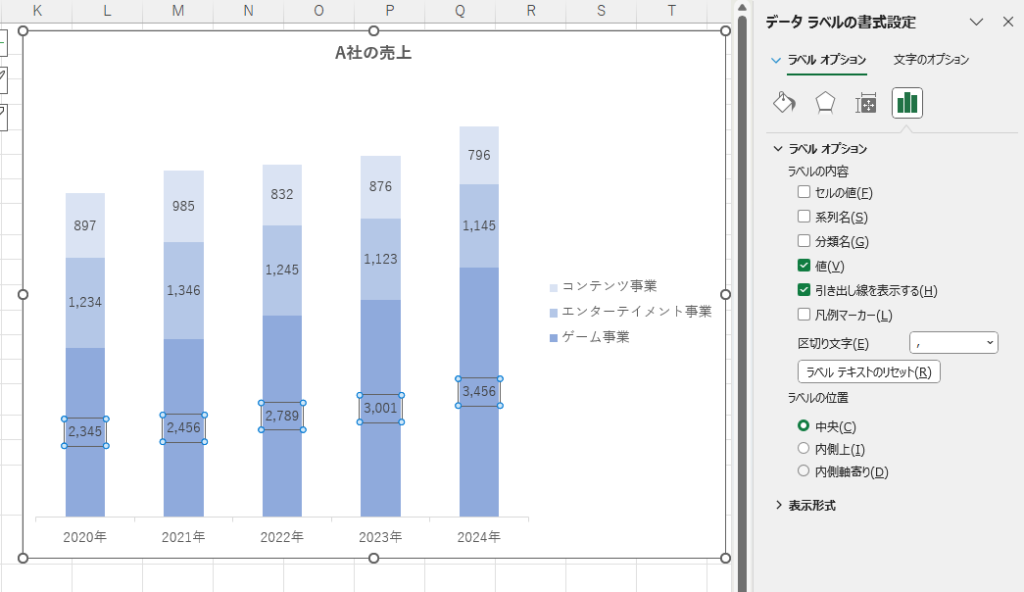Open the Size & Properties icon

(x=866, y=103)
